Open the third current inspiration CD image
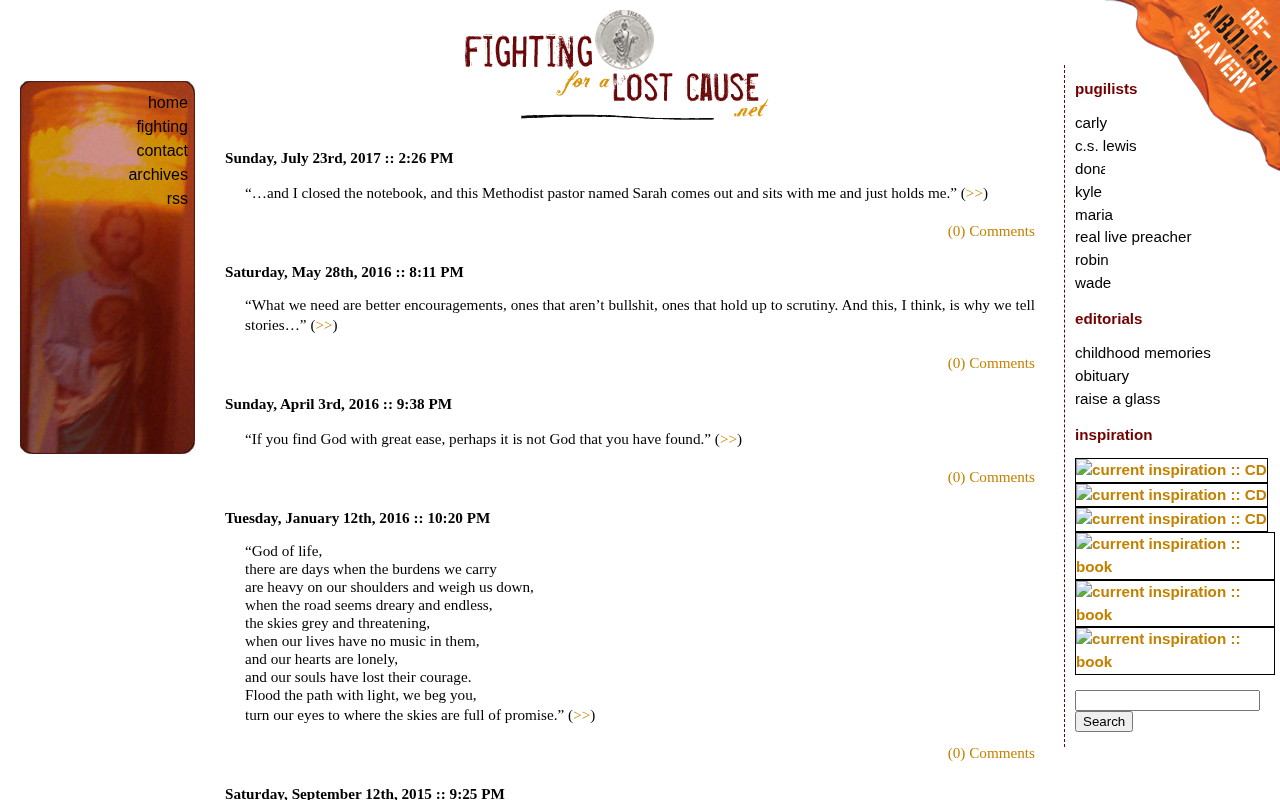Screen dimensions: 1280x800 [1171, 519]
